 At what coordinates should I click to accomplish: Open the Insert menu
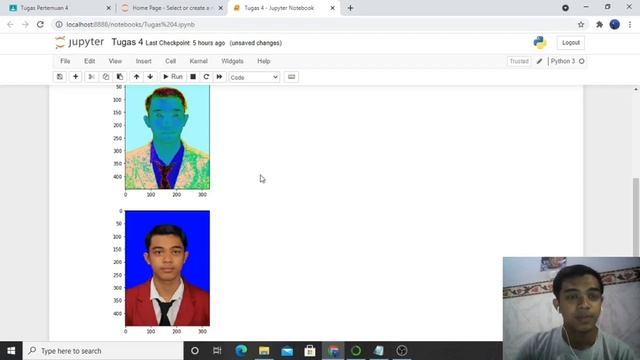[x=143, y=61]
